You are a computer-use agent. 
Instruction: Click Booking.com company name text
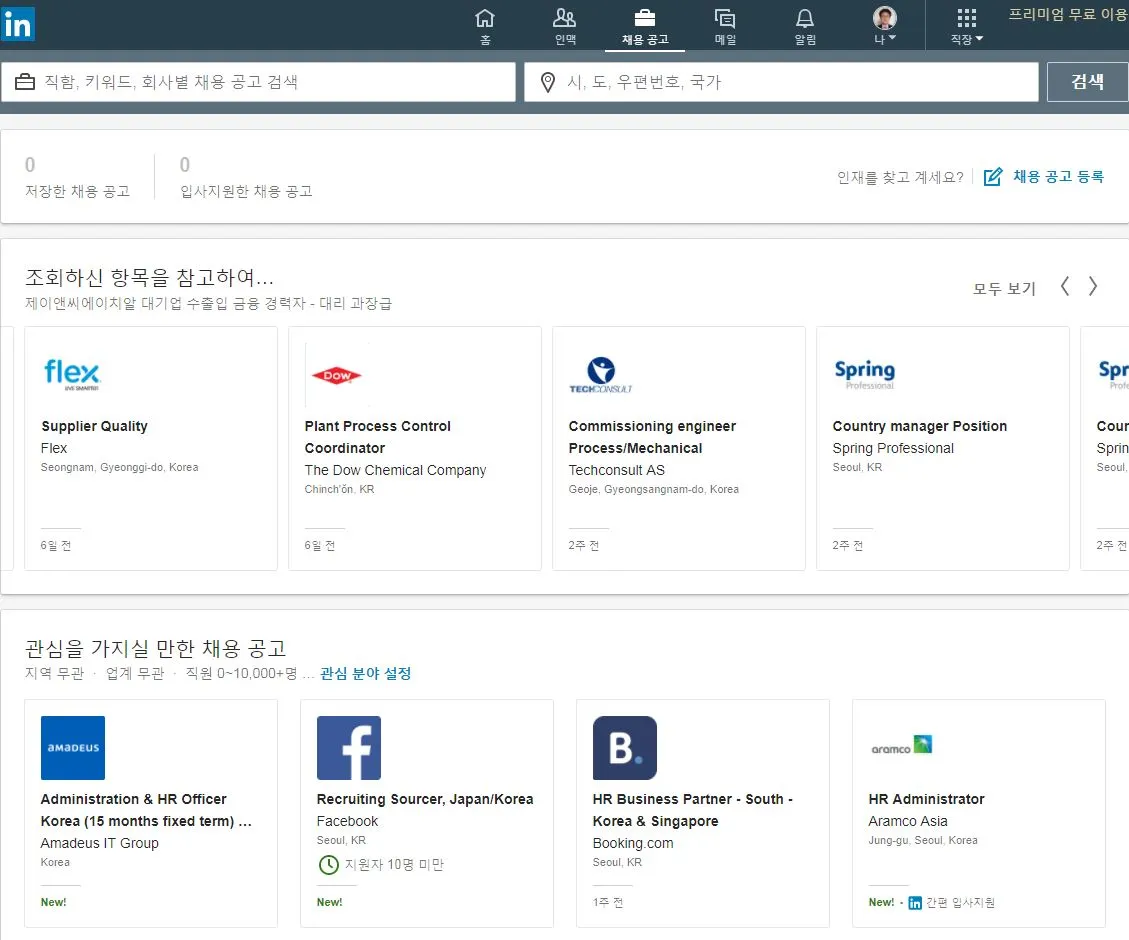coord(633,843)
